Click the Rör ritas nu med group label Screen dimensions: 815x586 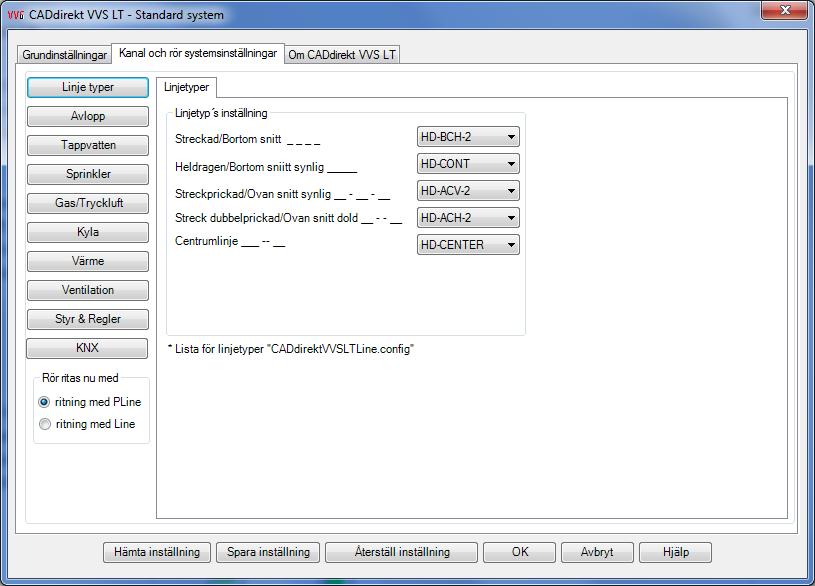tap(80, 378)
